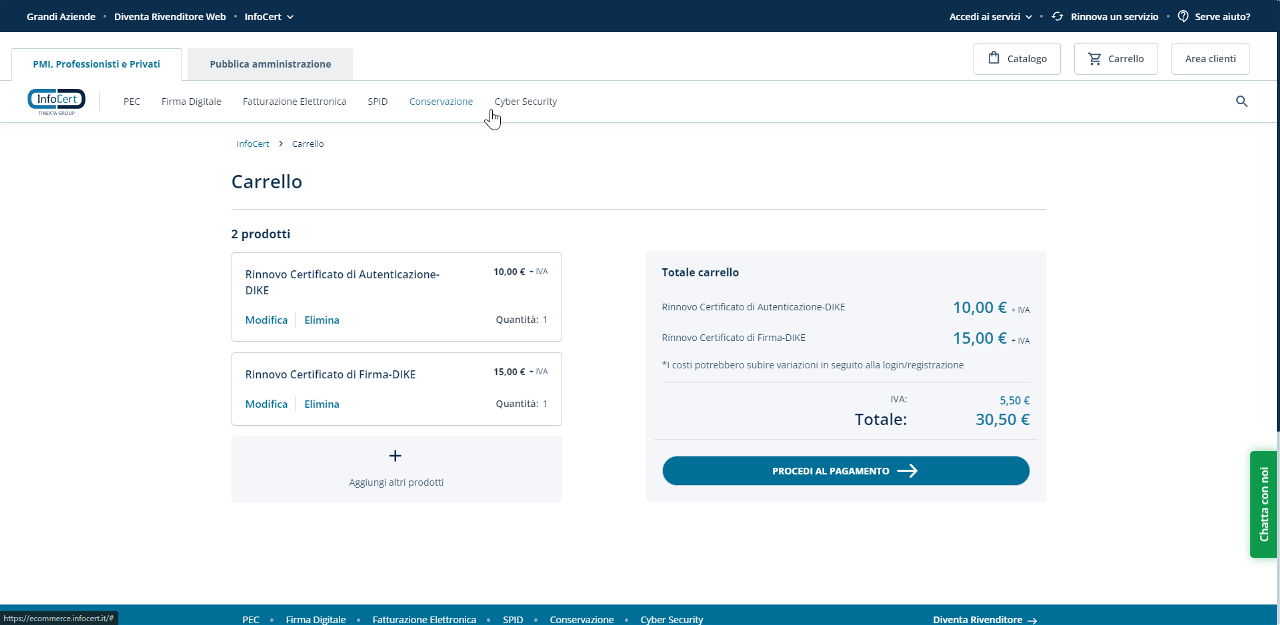Click Rinnova un servizio refresh link
1280x625 pixels.
[x=1104, y=17]
